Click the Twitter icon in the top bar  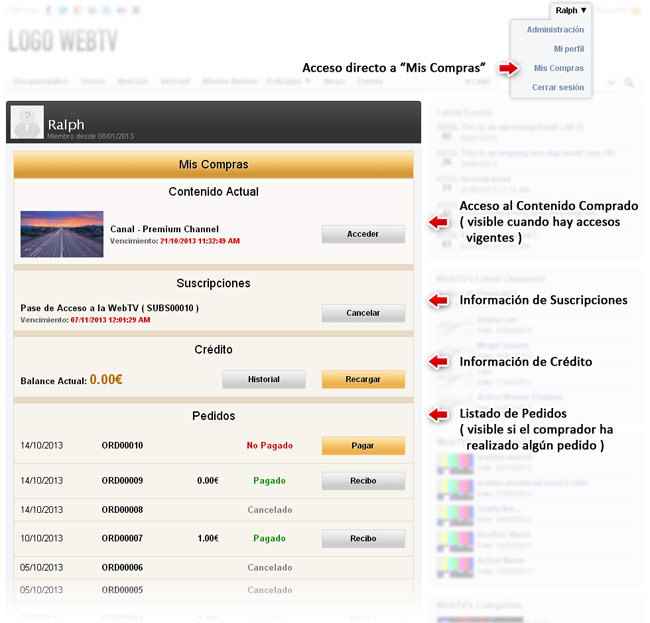63,10
